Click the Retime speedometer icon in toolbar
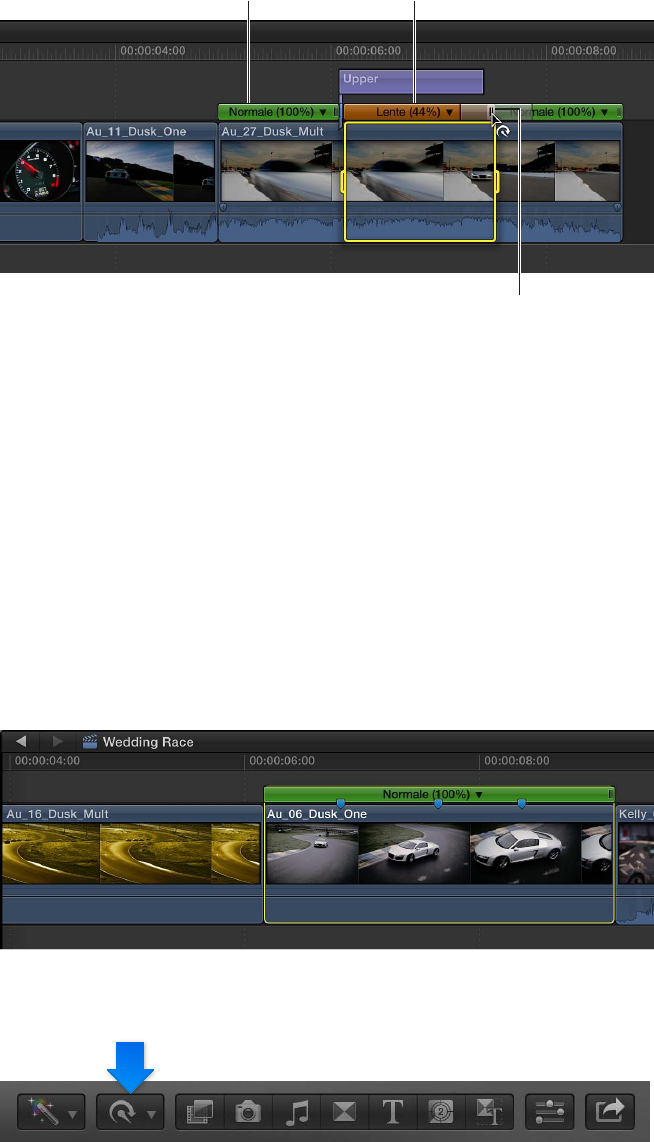Image resolution: width=654 pixels, height=1142 pixels. point(122,1112)
